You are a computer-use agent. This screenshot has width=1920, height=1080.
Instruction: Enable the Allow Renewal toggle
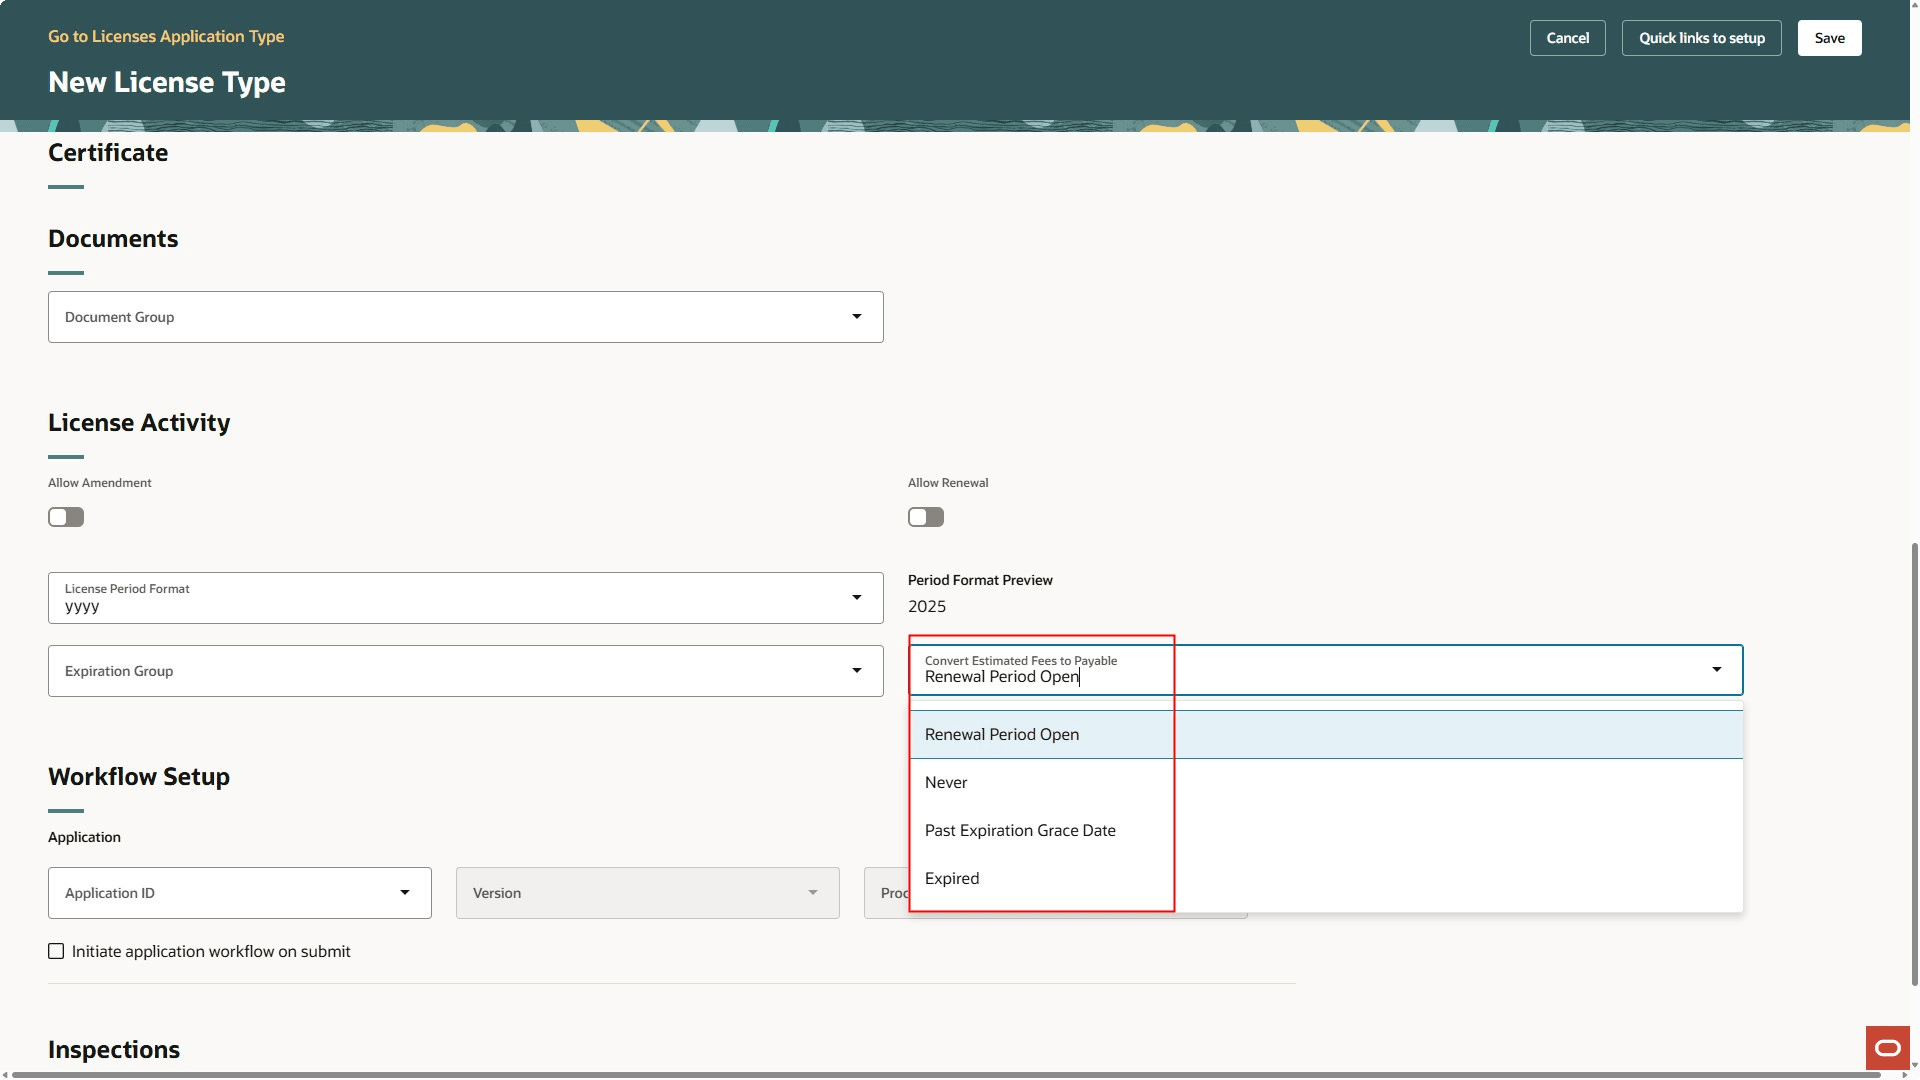coord(925,517)
